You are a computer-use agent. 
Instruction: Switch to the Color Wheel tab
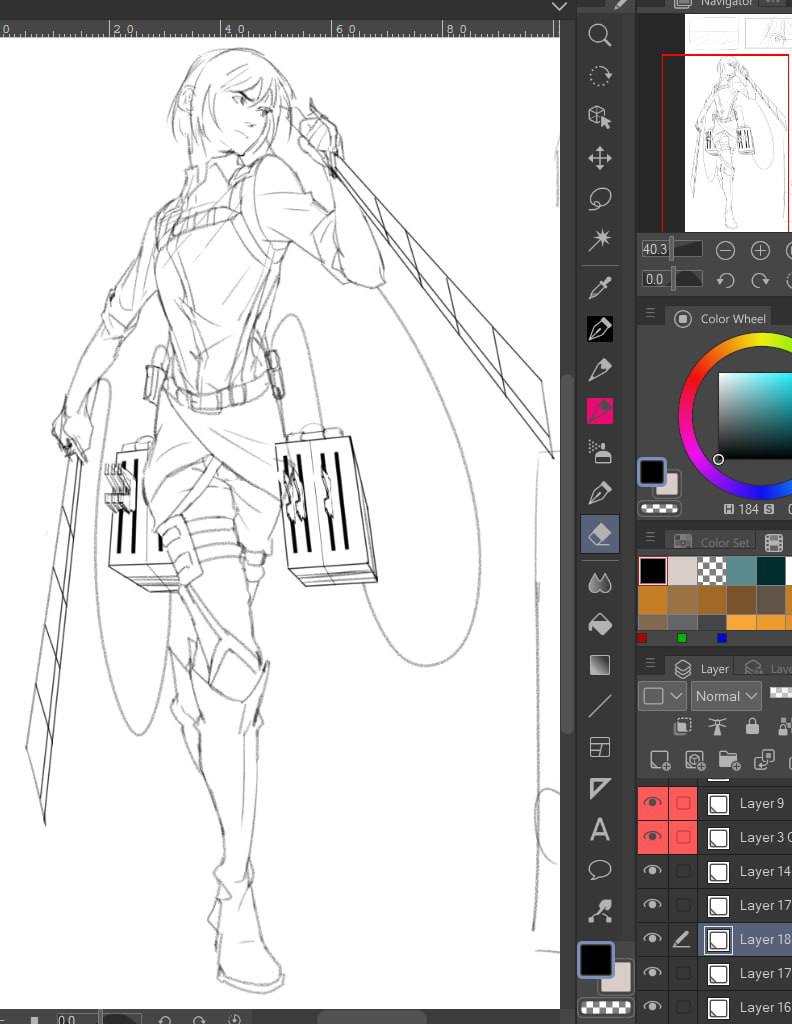coord(720,319)
